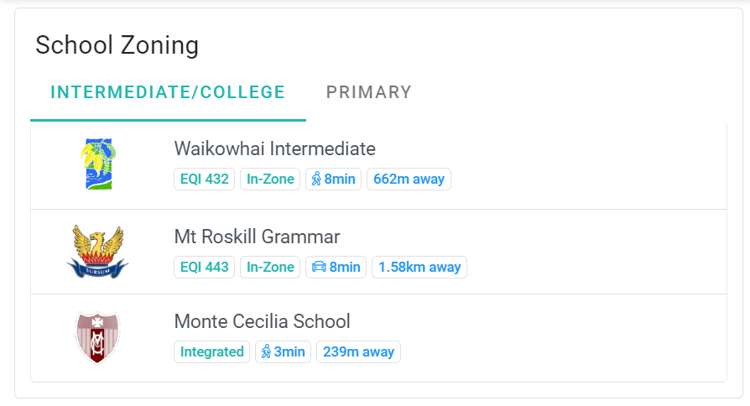Click the School Zoning heading
The image size is (750, 406).
coord(117,45)
